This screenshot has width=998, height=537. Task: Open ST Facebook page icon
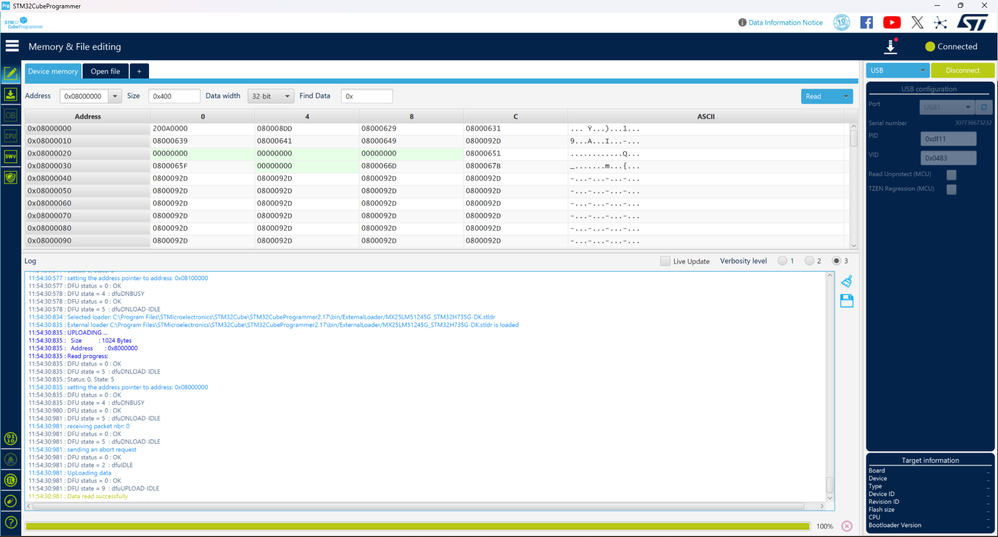click(x=866, y=22)
